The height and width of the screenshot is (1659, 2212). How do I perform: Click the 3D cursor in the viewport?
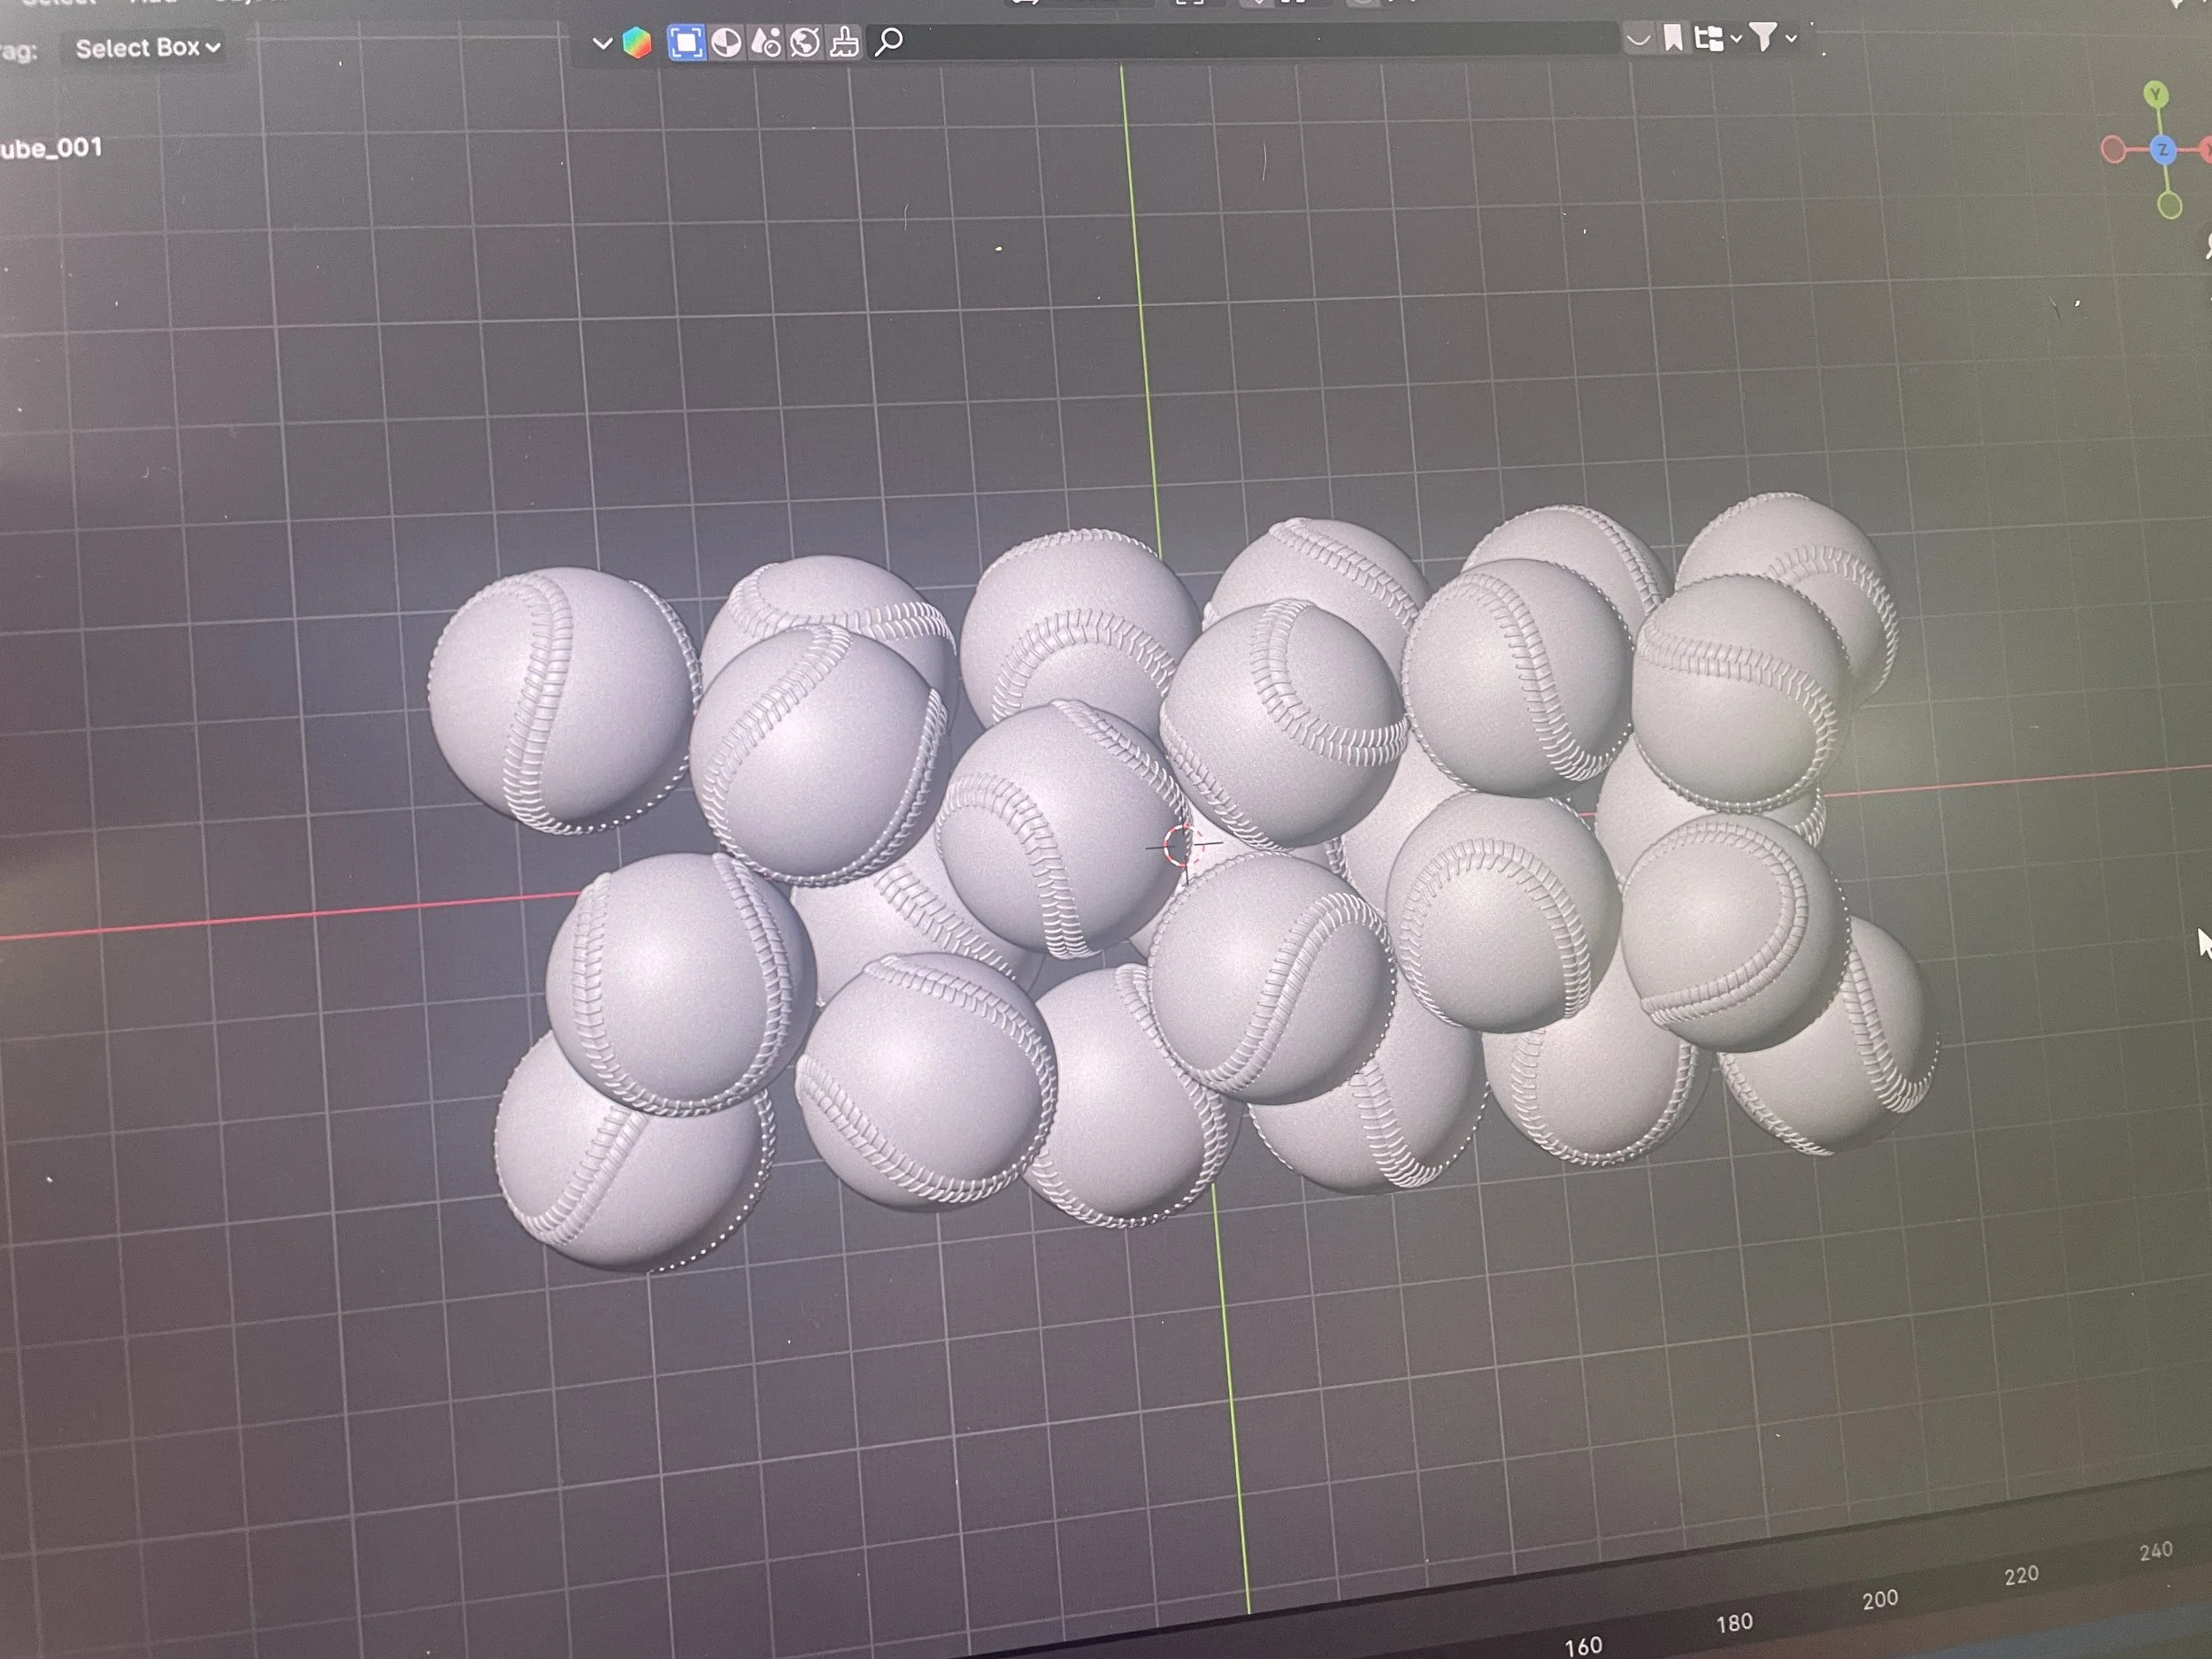pyautogui.click(x=1182, y=846)
